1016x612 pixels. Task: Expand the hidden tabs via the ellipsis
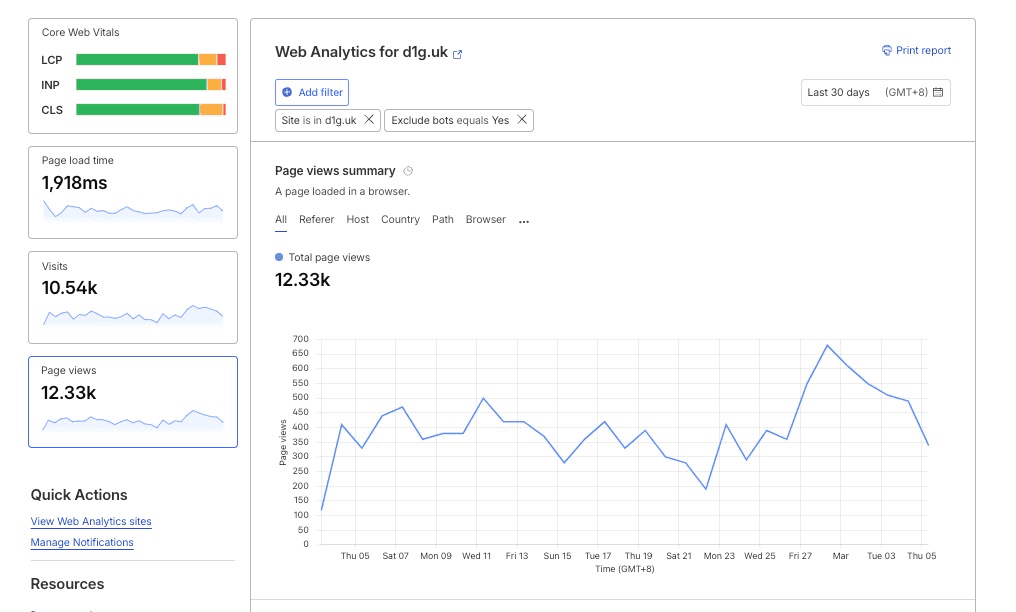click(524, 219)
